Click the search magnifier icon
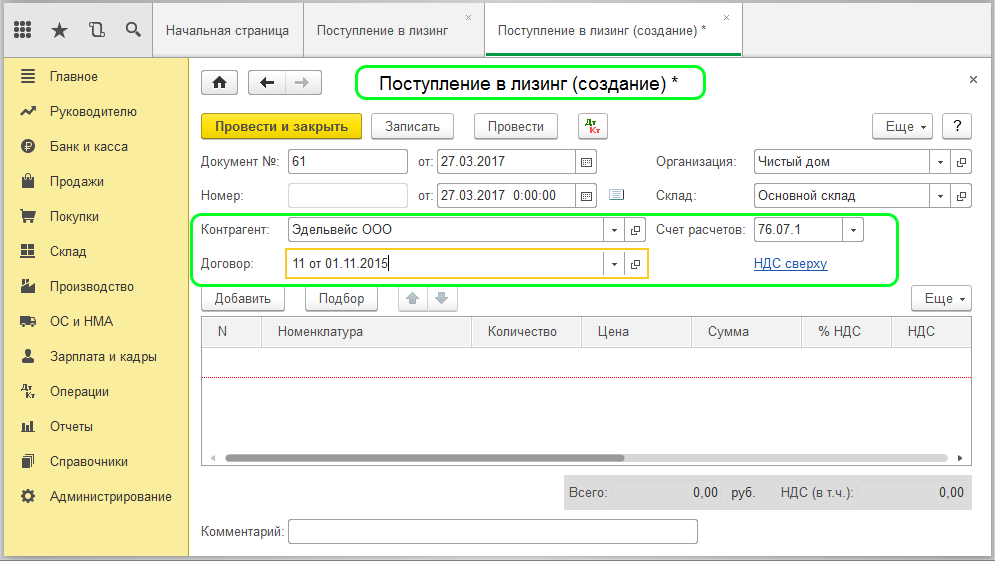This screenshot has height=561, width=995. tap(132, 30)
